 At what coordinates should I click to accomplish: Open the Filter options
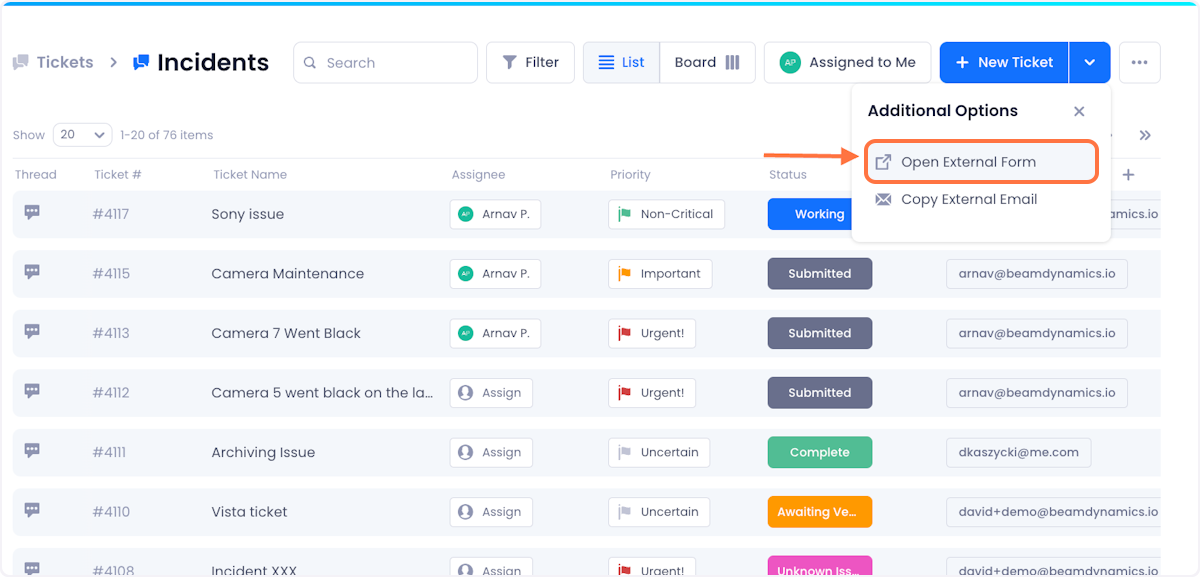coord(530,62)
